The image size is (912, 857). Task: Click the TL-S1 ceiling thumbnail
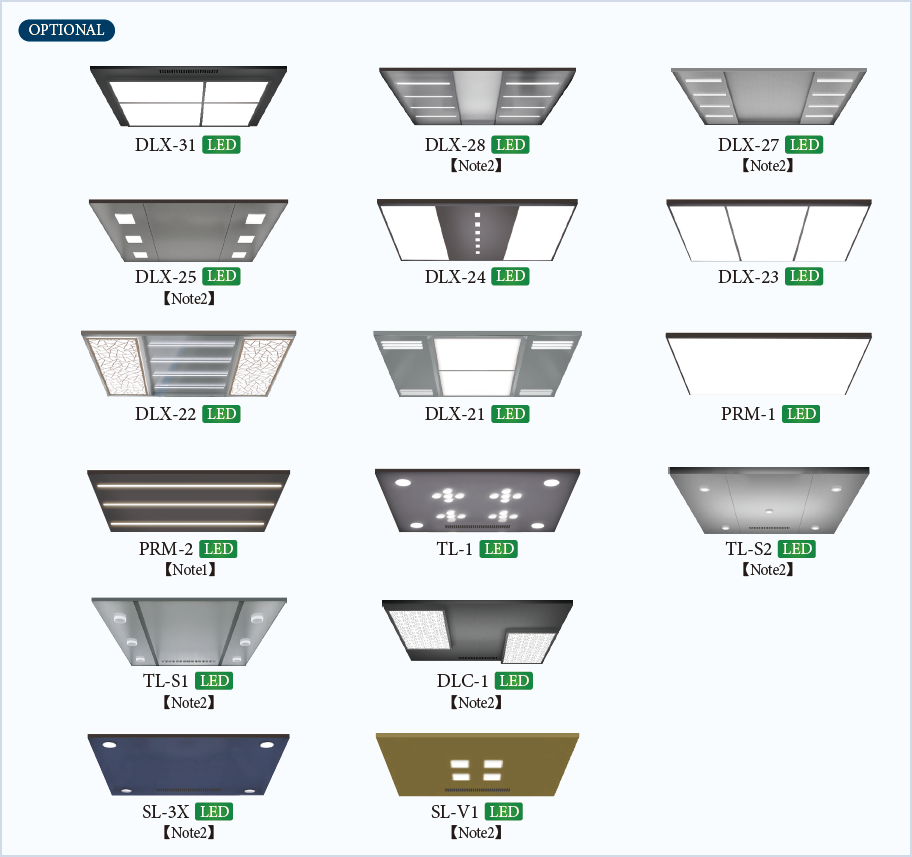click(189, 632)
